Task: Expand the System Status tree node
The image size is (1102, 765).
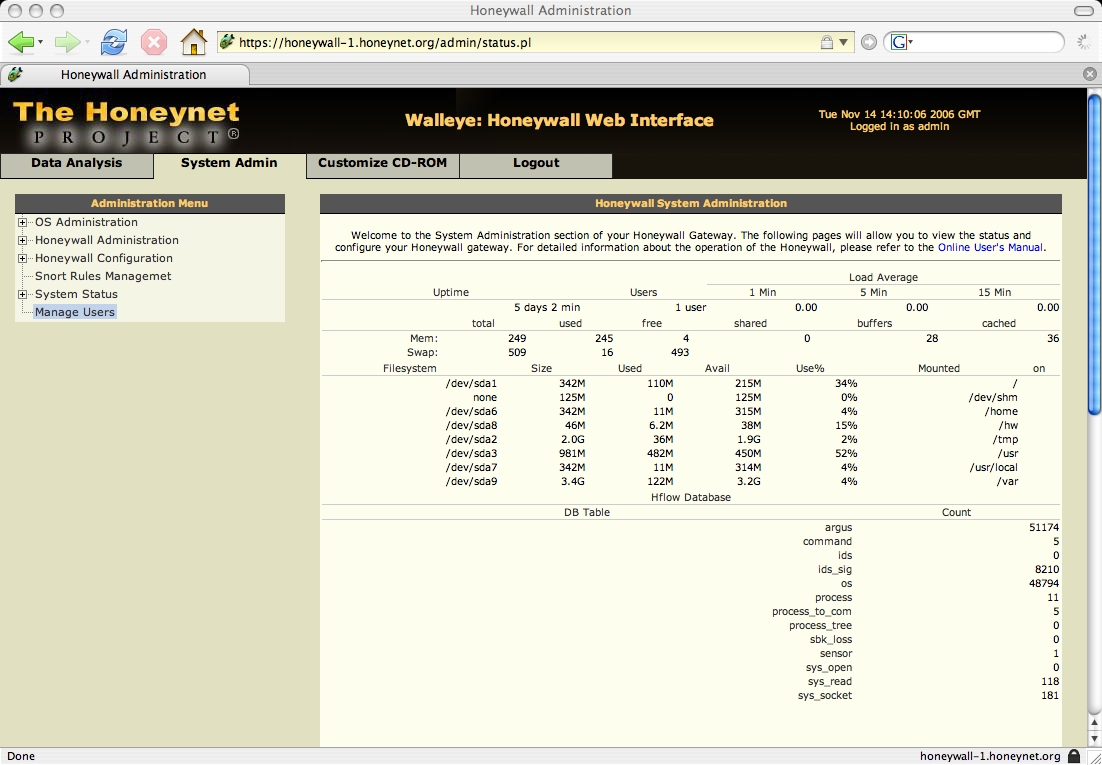Action: (22, 294)
